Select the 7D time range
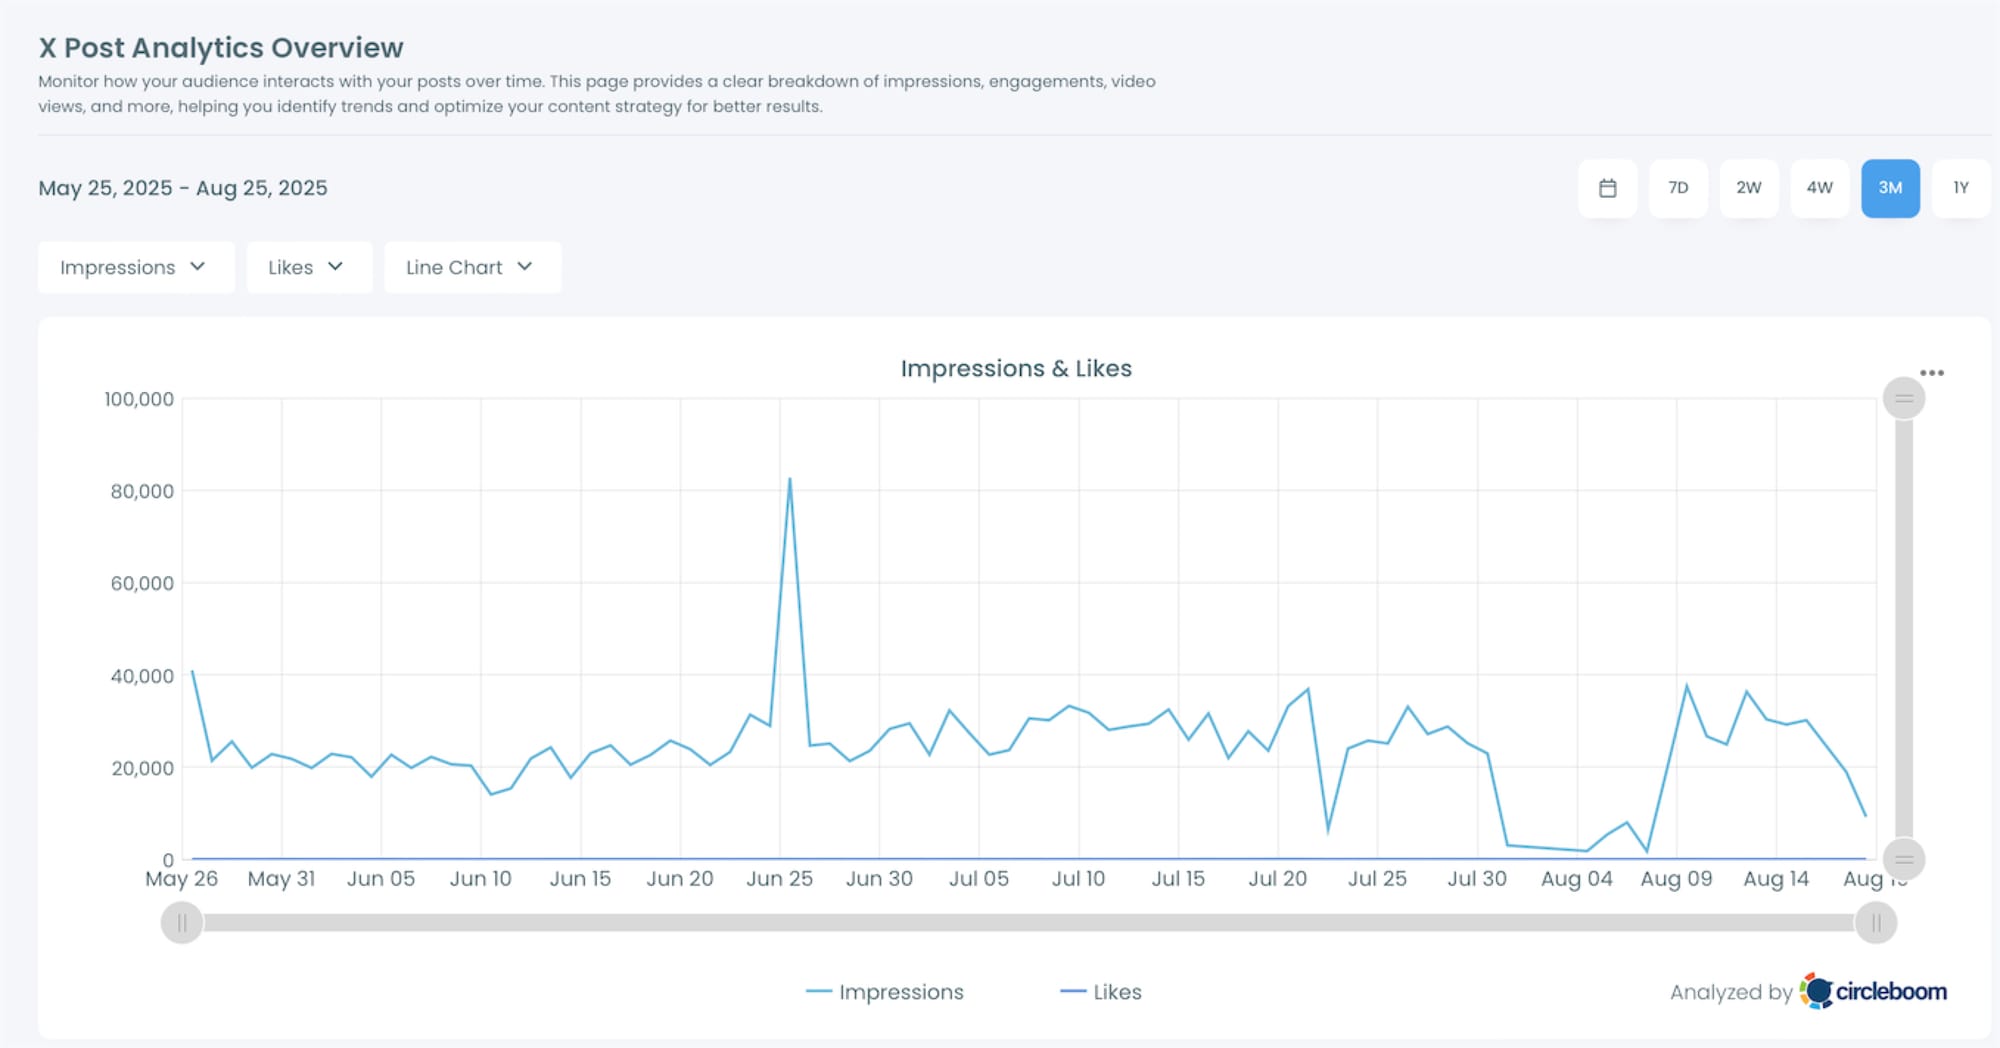This screenshot has height=1048, width=2000. [1678, 188]
